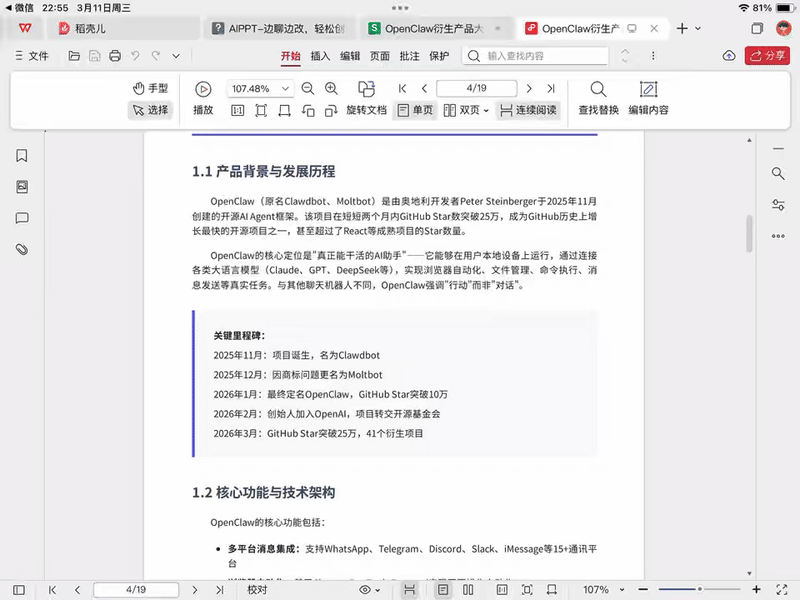Open the vertical three-dot more menu

(653, 56)
